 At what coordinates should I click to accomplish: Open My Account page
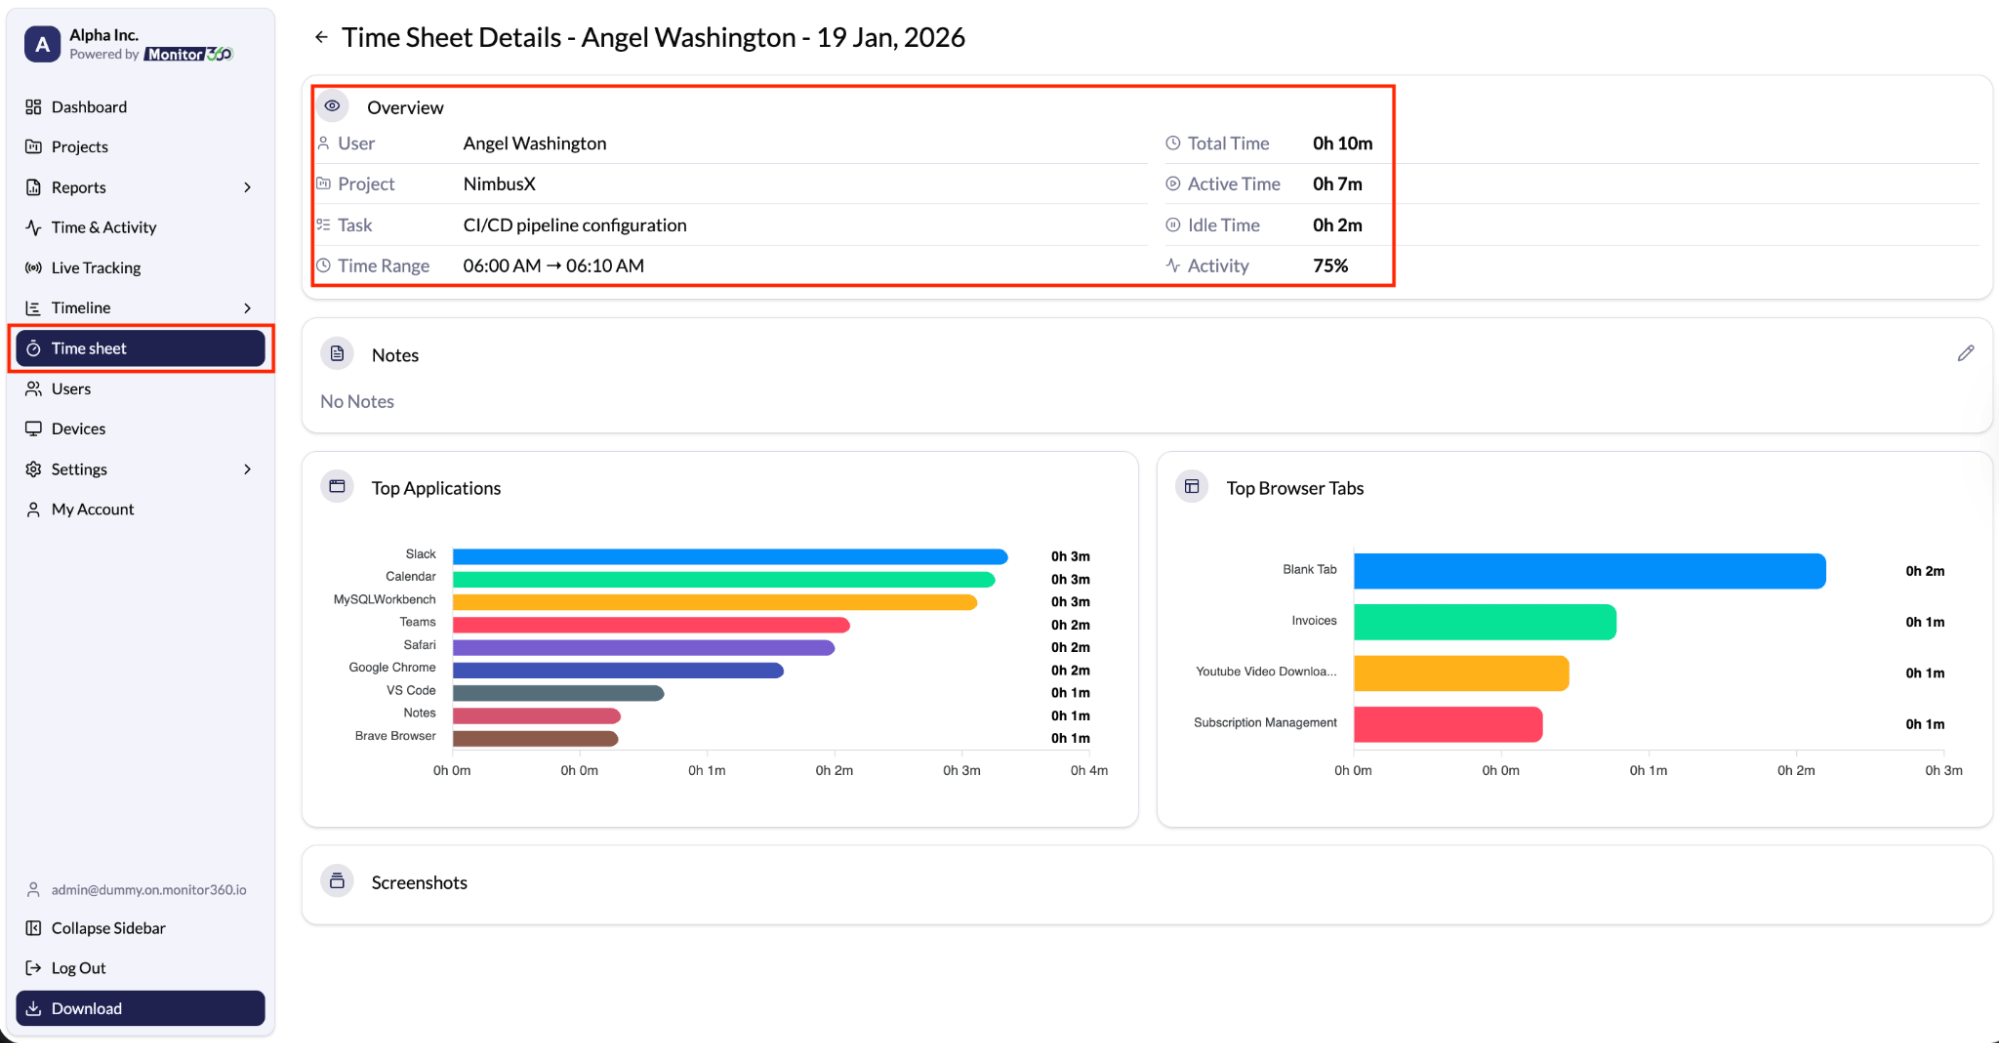pyautogui.click(x=140, y=509)
